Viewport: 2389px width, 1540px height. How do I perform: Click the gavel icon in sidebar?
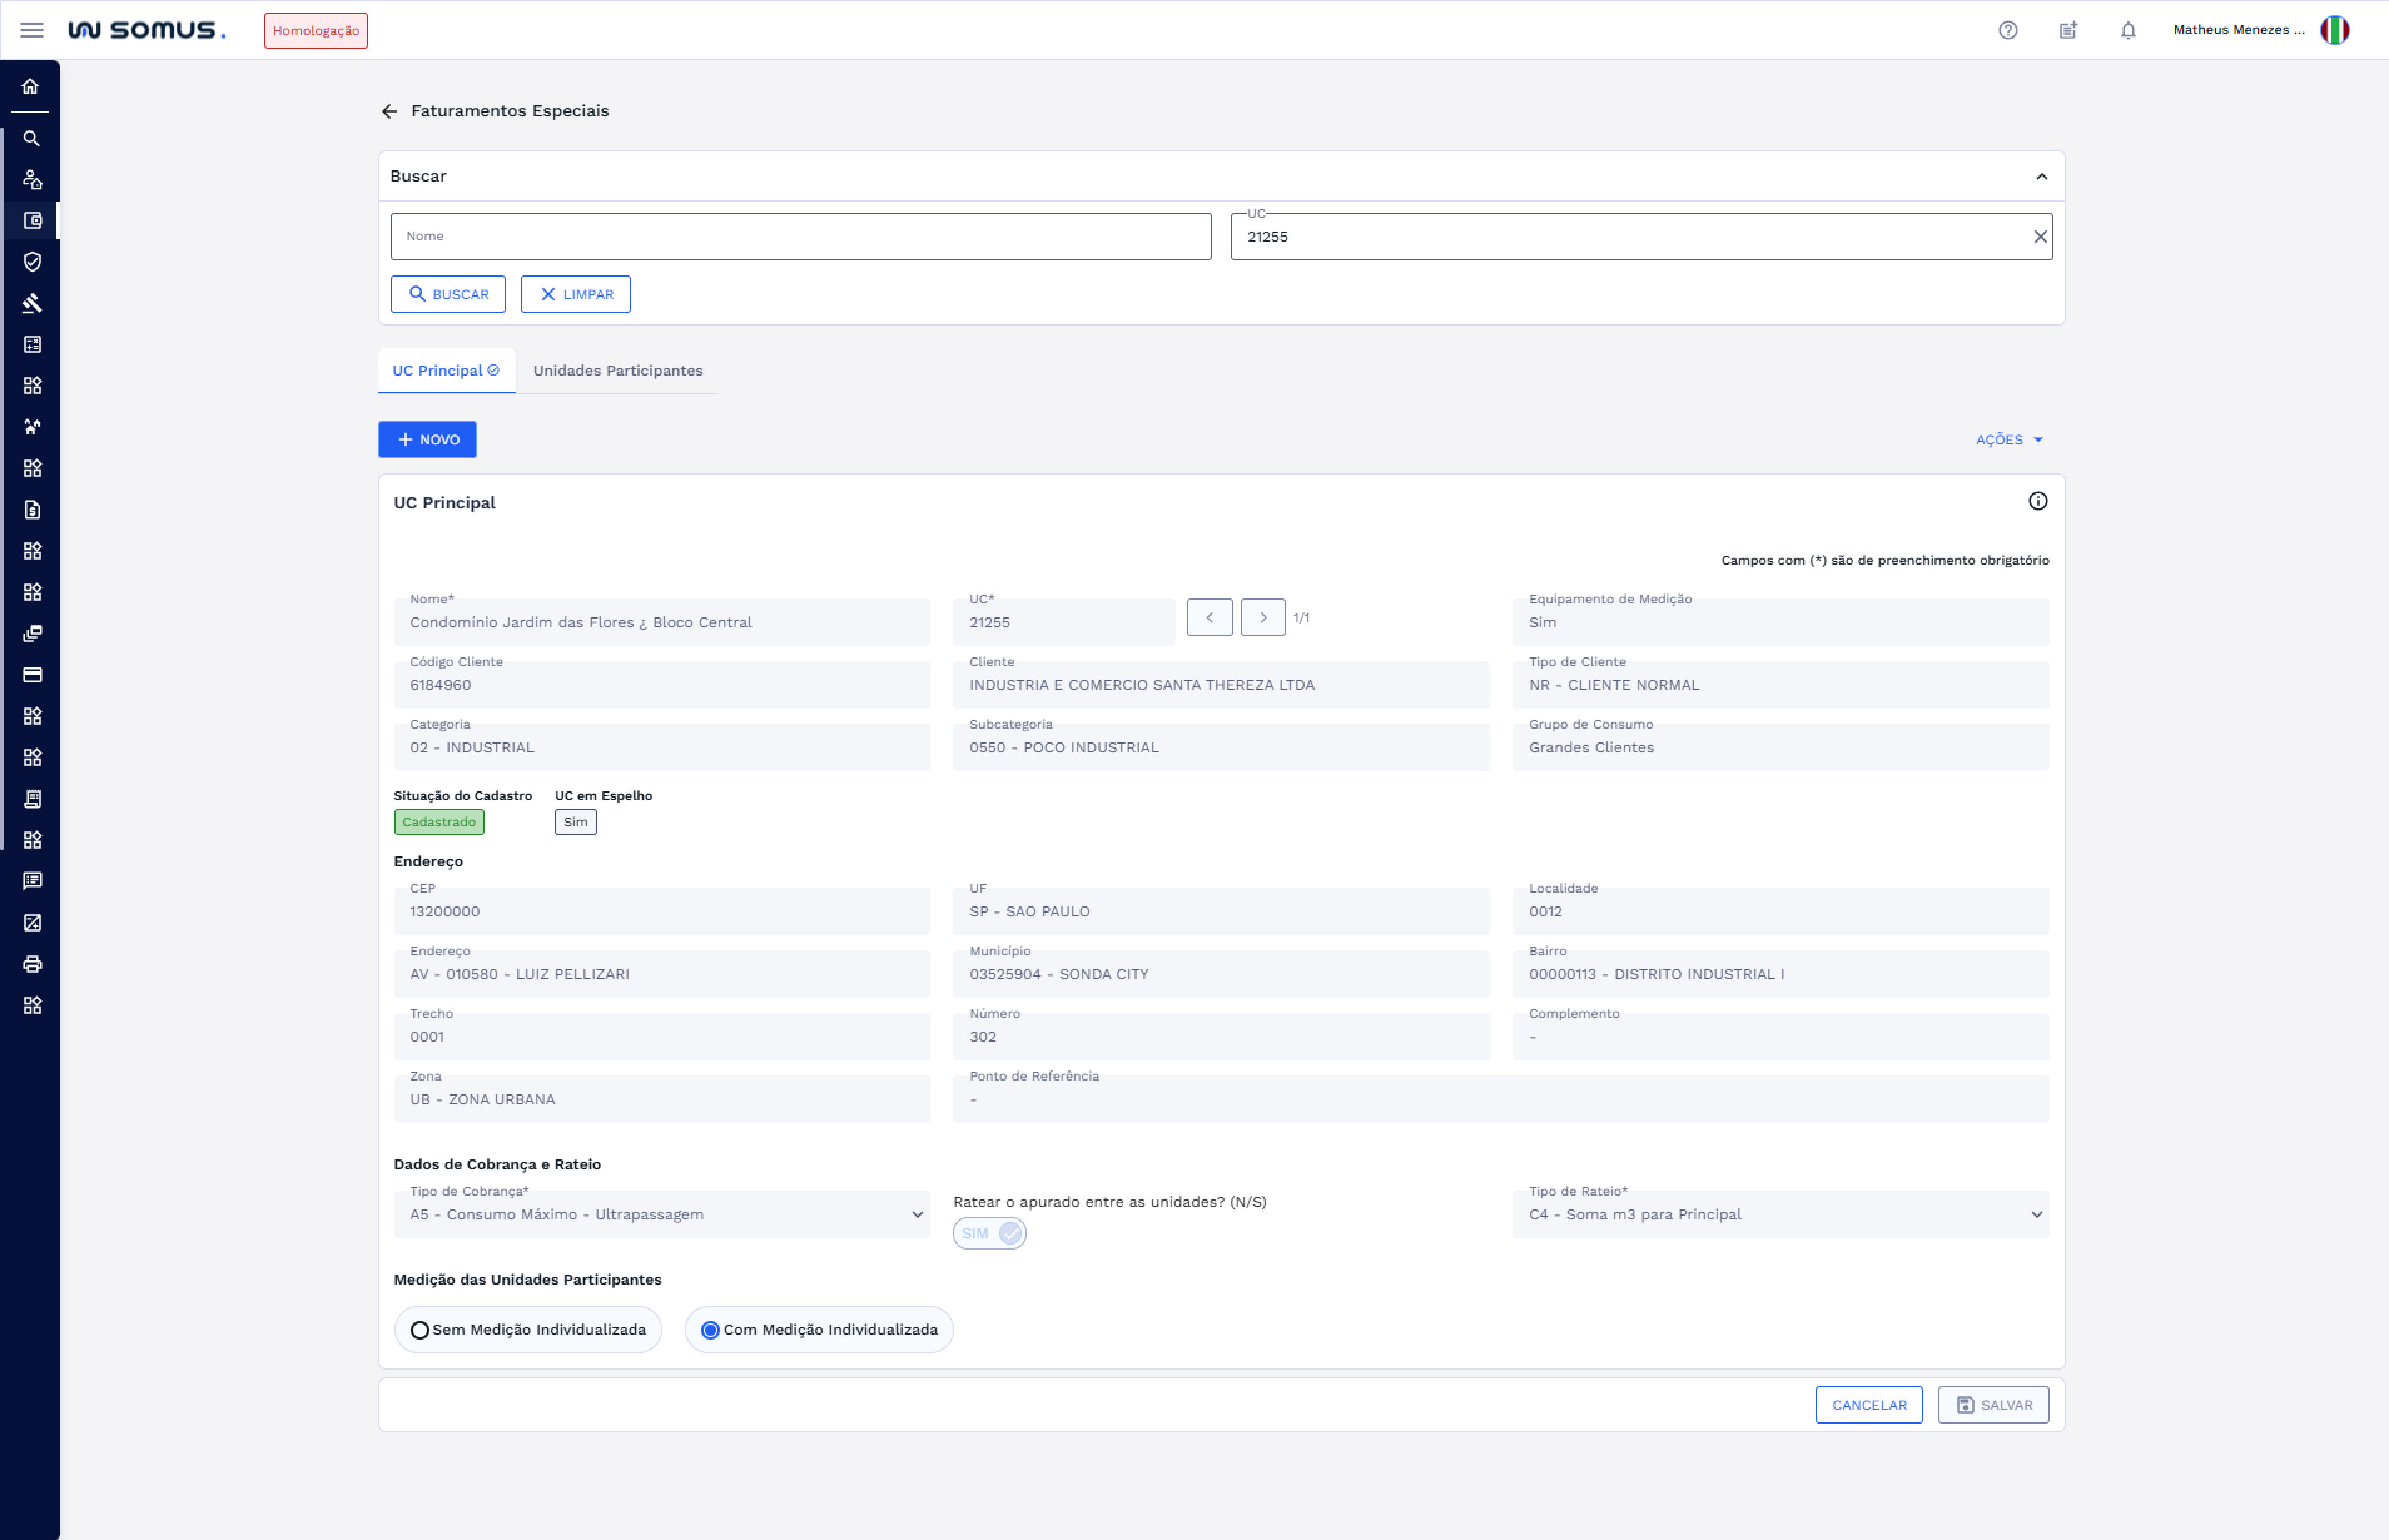32,303
